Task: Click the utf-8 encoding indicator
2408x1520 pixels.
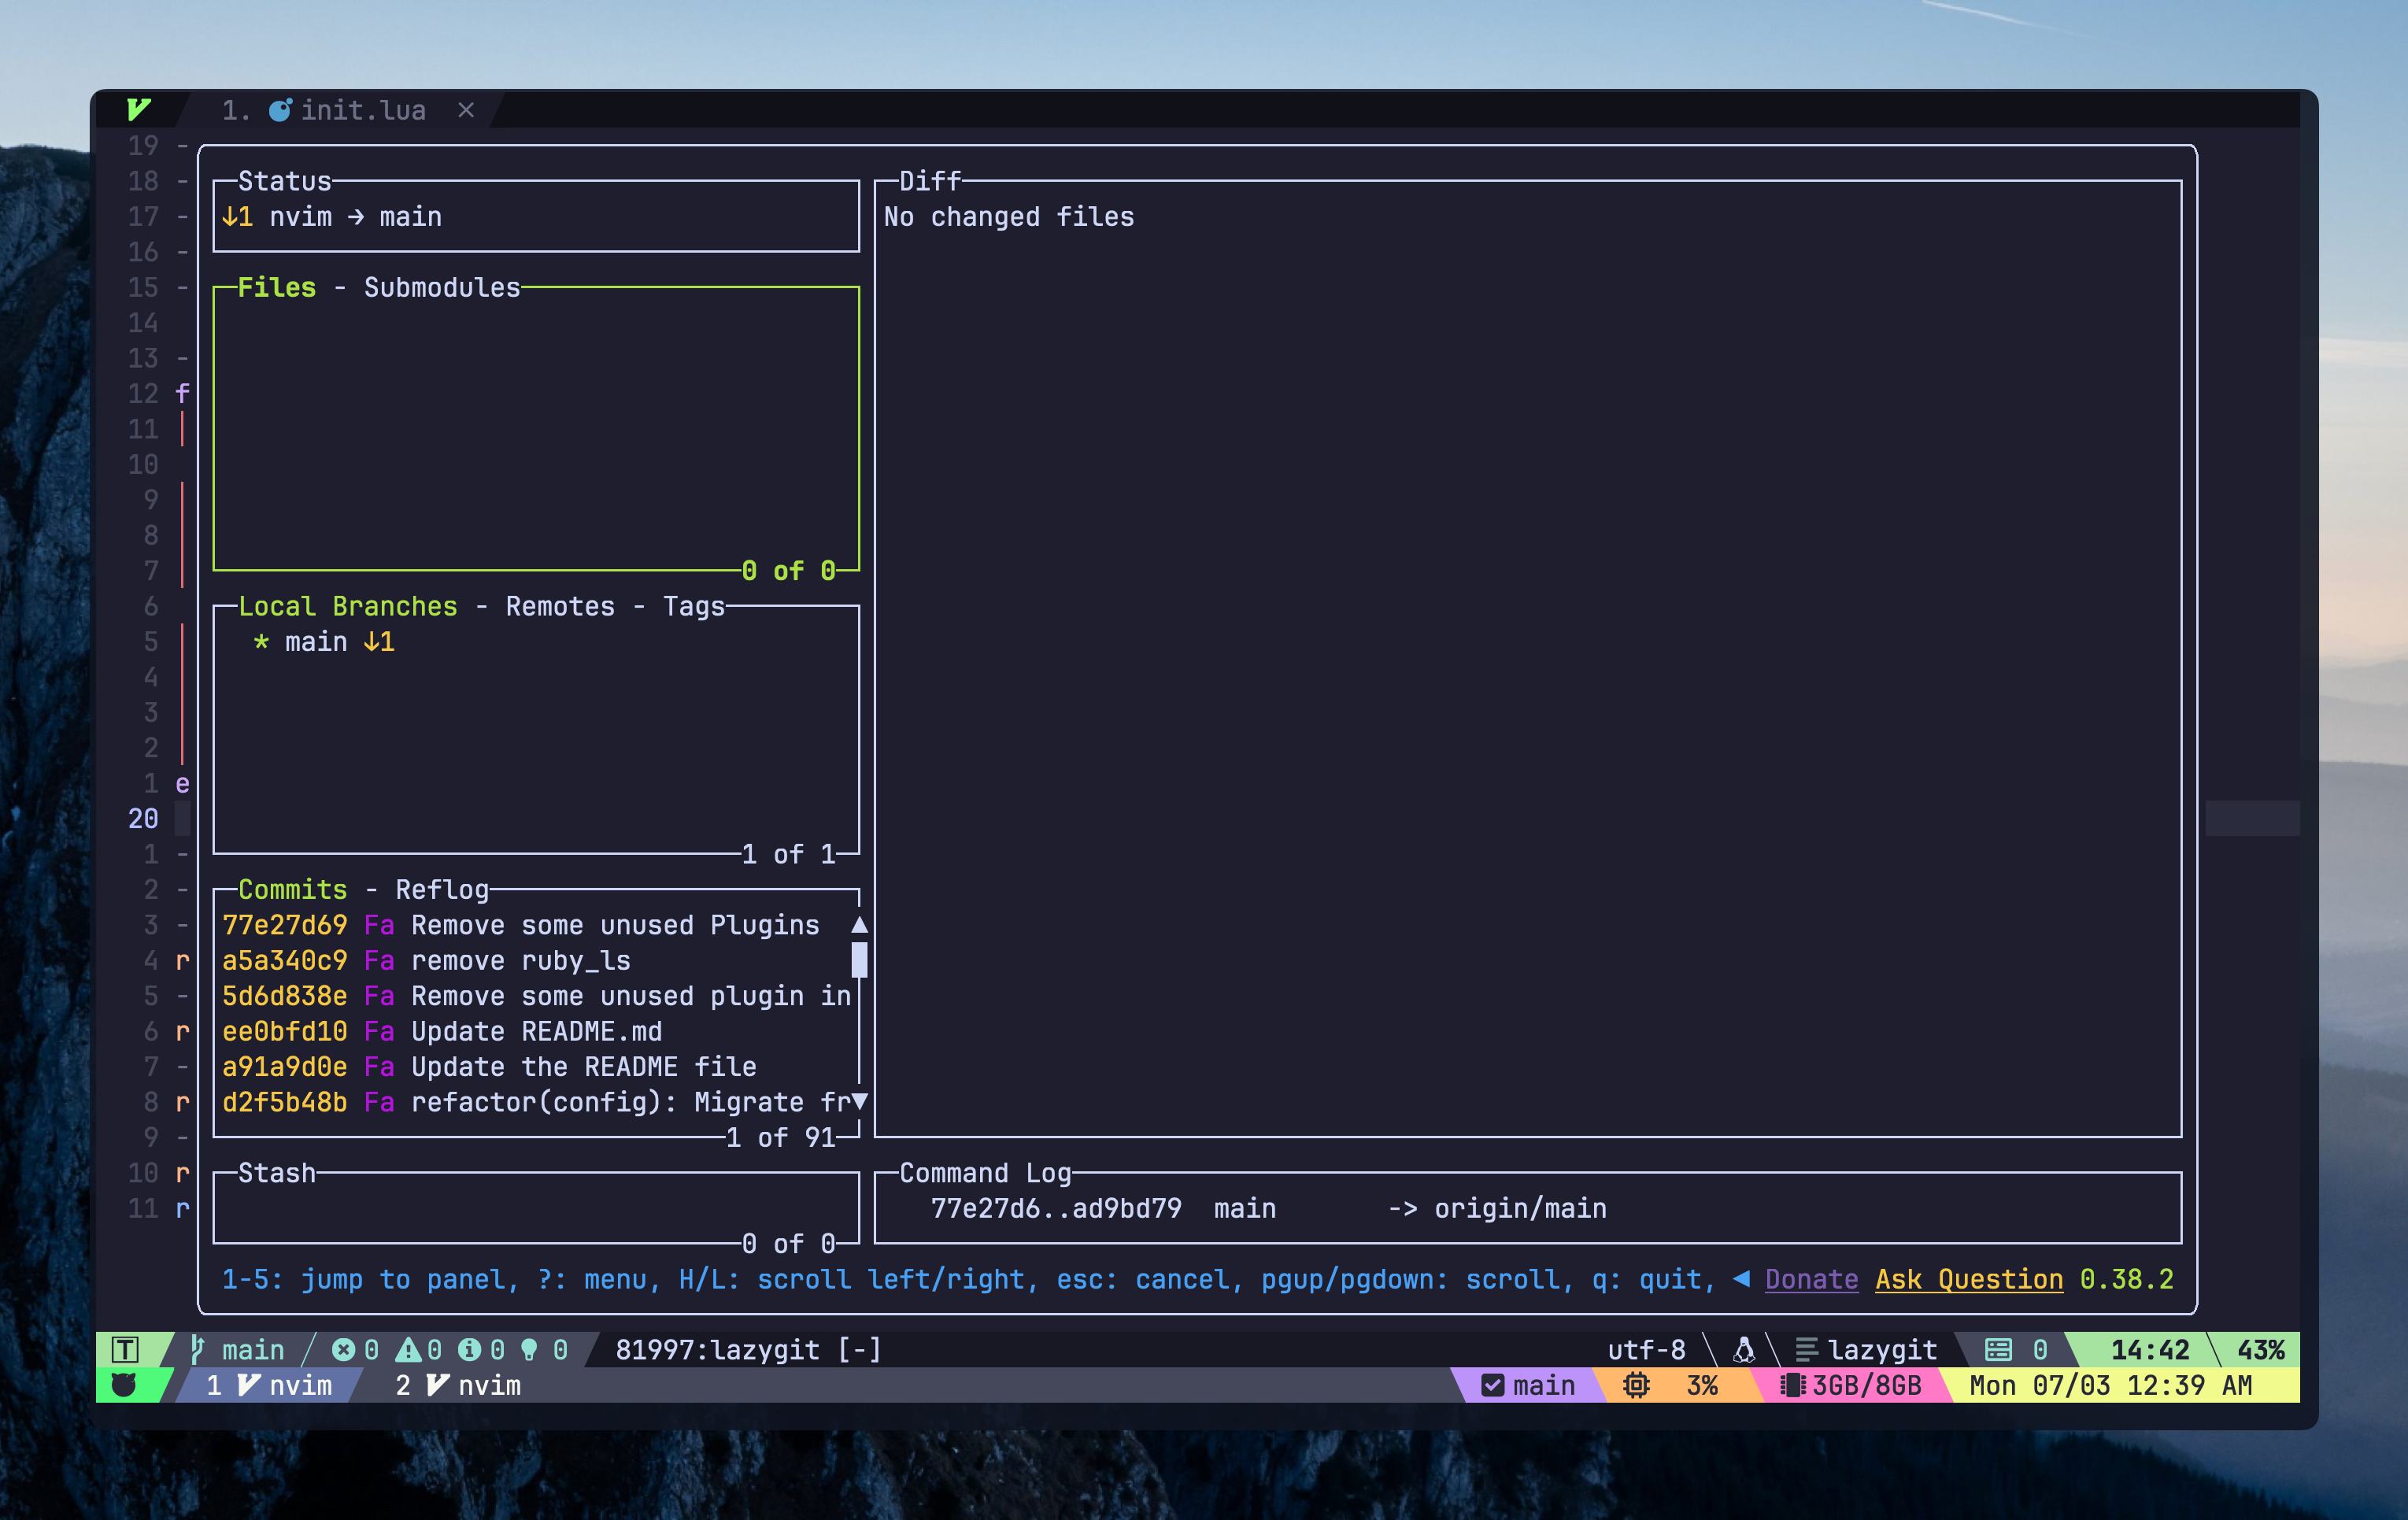Action: [x=1646, y=1350]
